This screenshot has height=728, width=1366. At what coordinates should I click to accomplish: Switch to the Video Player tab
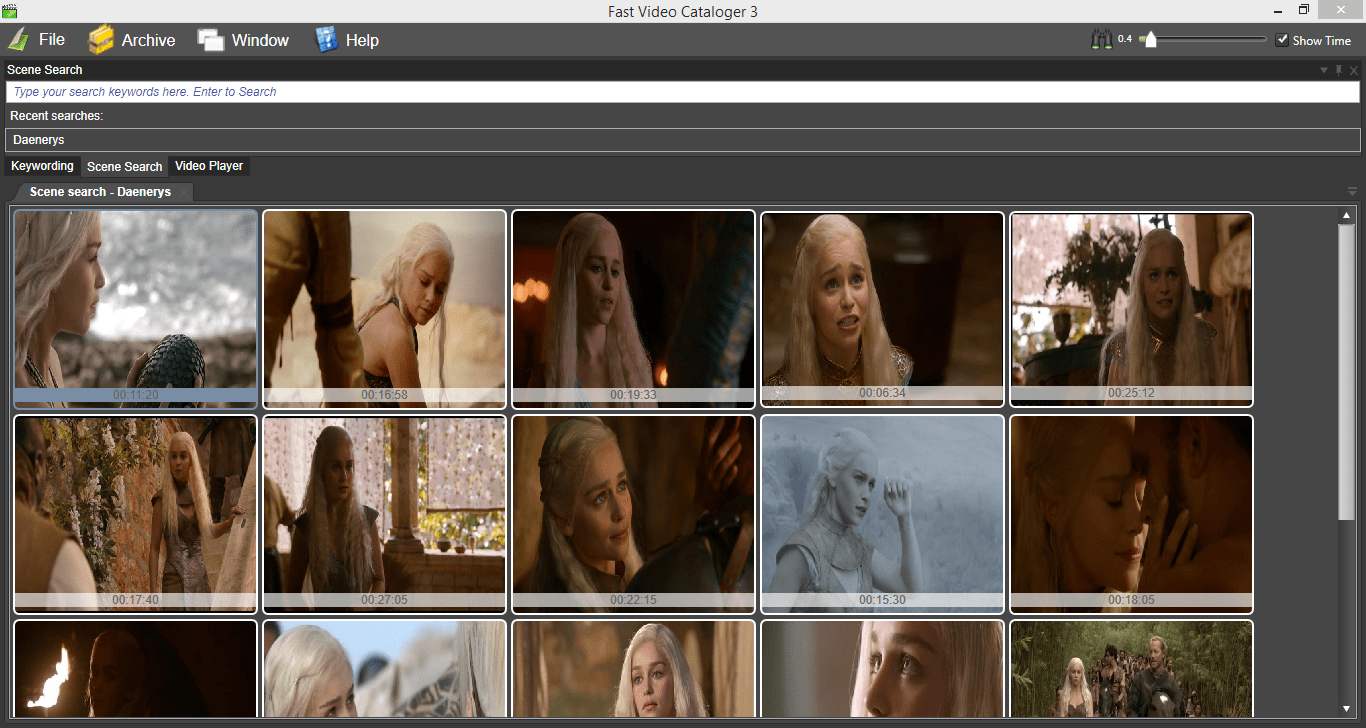coord(209,166)
